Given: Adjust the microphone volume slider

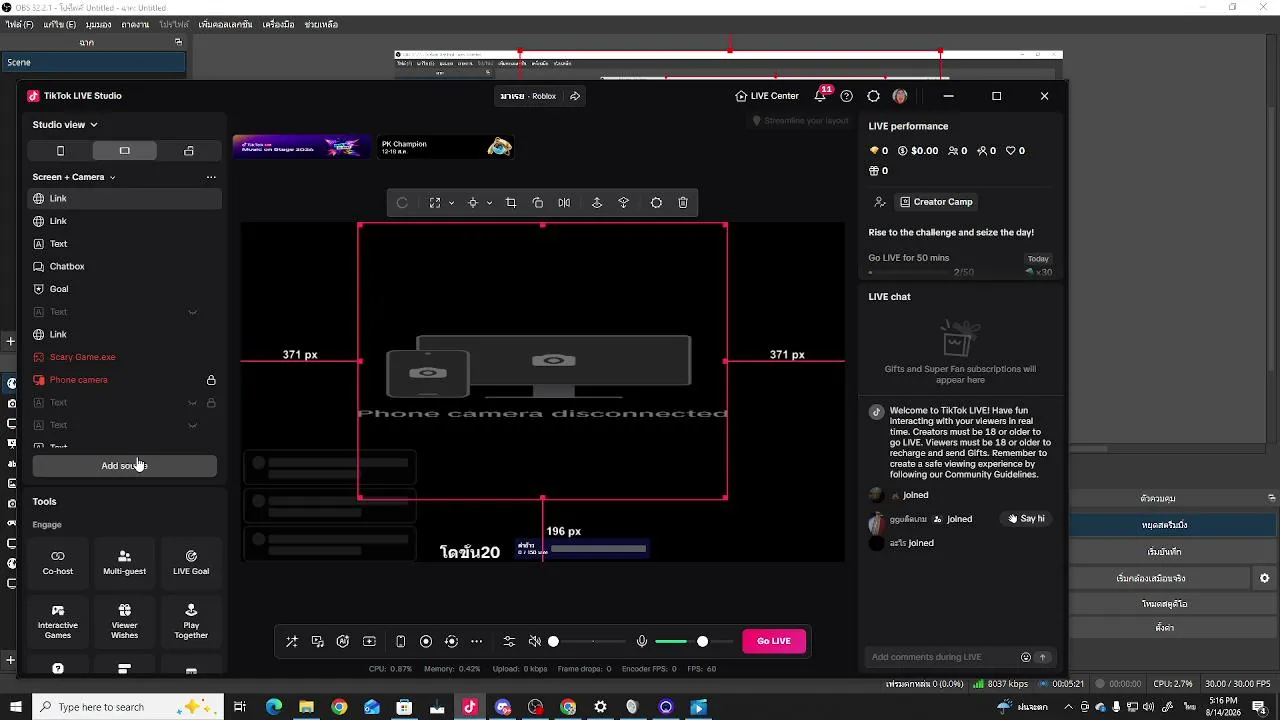Looking at the screenshot, I should [695, 641].
